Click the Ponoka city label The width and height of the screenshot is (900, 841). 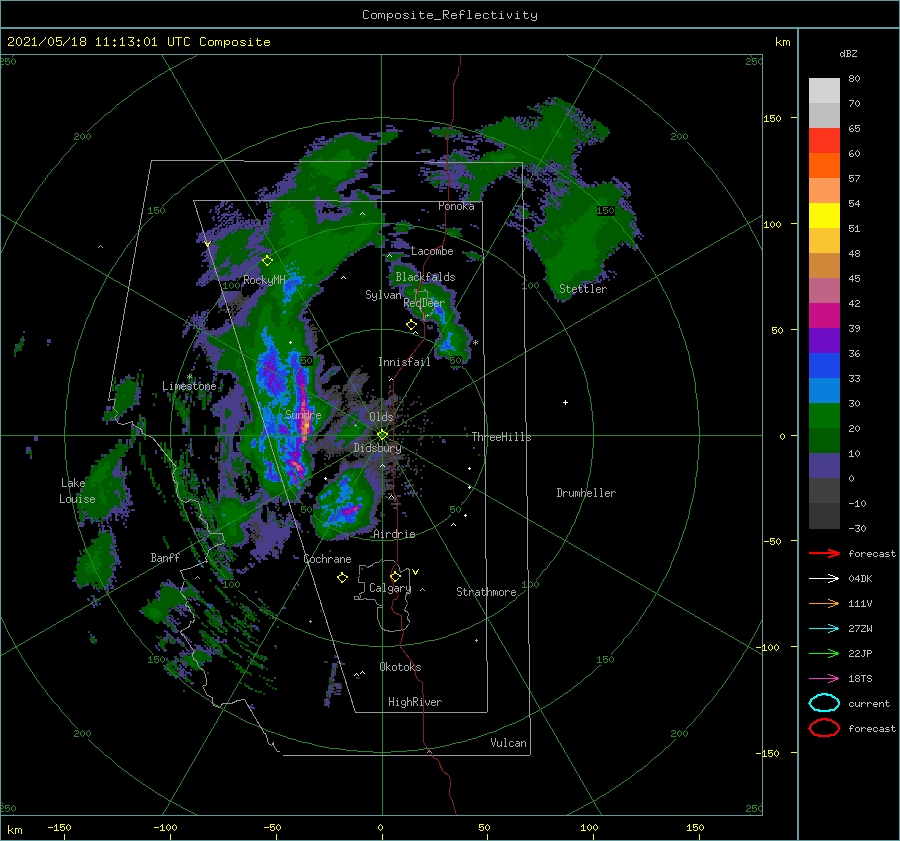tap(456, 206)
